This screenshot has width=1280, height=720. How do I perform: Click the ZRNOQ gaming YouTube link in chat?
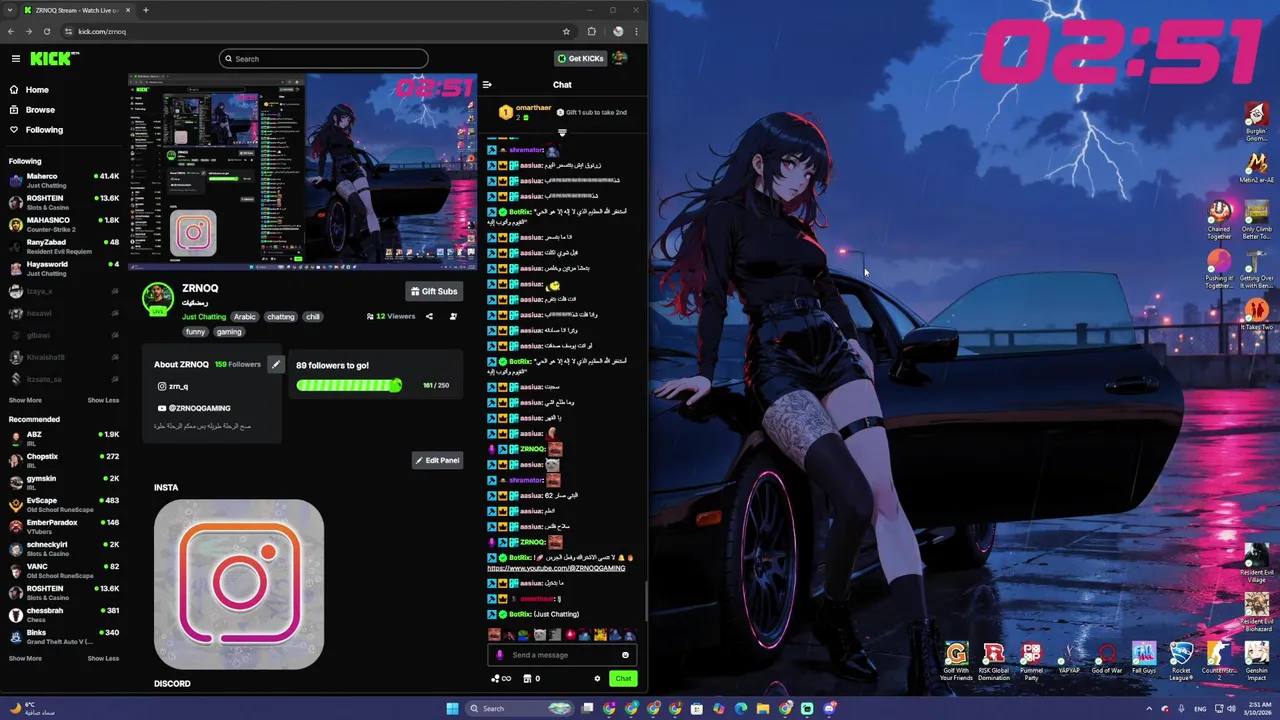pyautogui.click(x=556, y=568)
